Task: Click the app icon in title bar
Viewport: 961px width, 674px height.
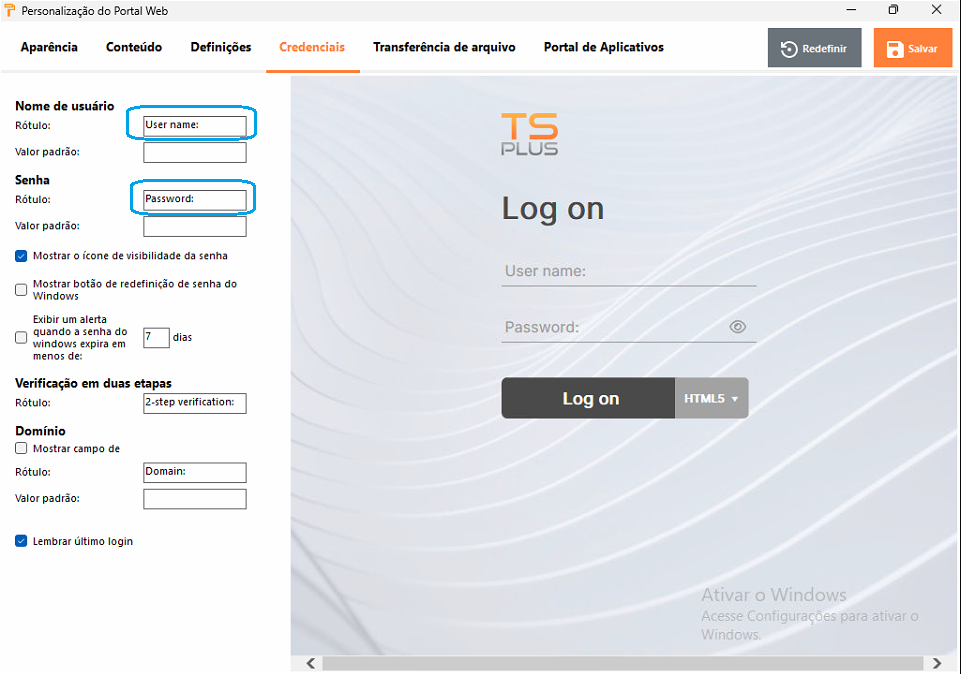Action: pyautogui.click(x=10, y=10)
